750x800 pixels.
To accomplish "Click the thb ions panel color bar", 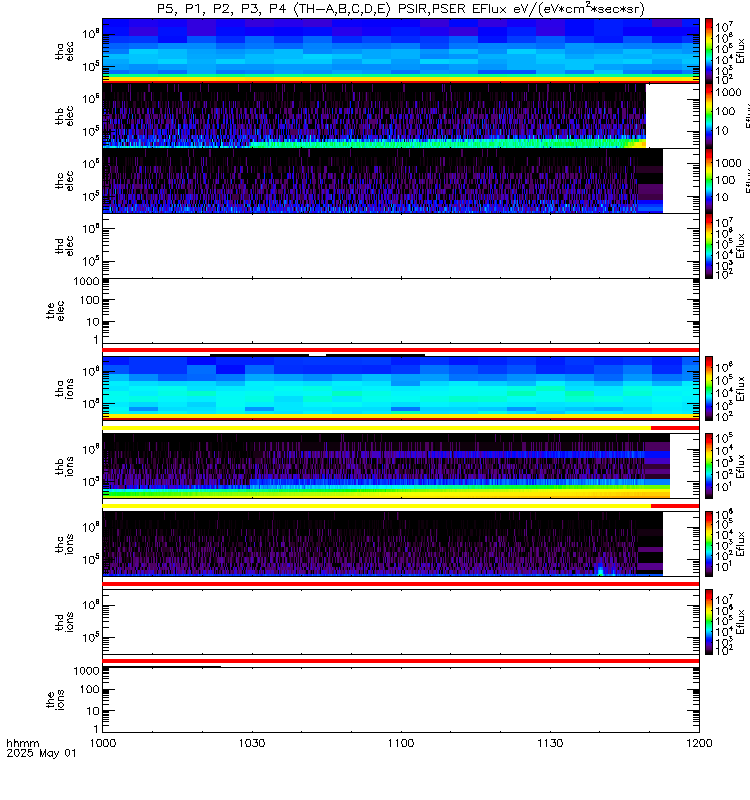I will [x=709, y=466].
